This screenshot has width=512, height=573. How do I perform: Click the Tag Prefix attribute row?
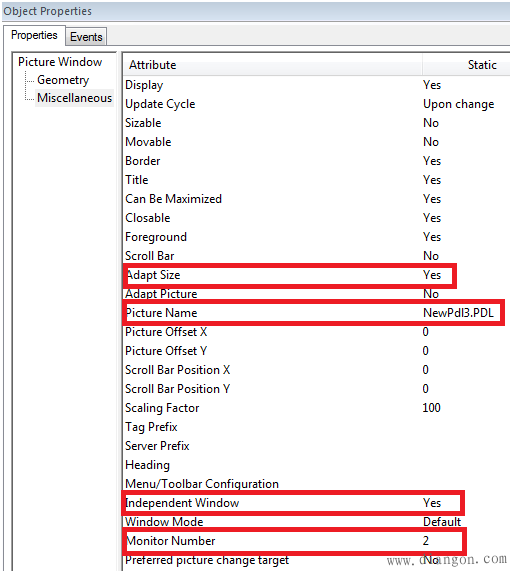click(316, 427)
